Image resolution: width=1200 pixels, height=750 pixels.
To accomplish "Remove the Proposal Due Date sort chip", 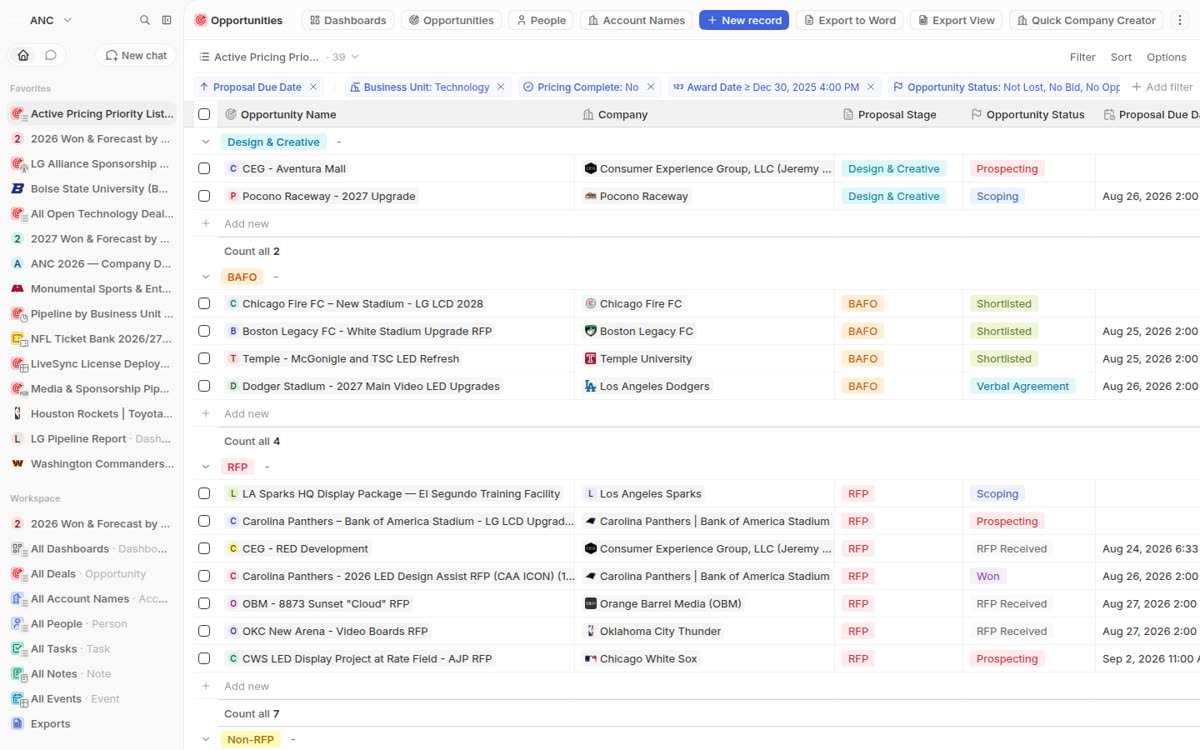I will [313, 87].
